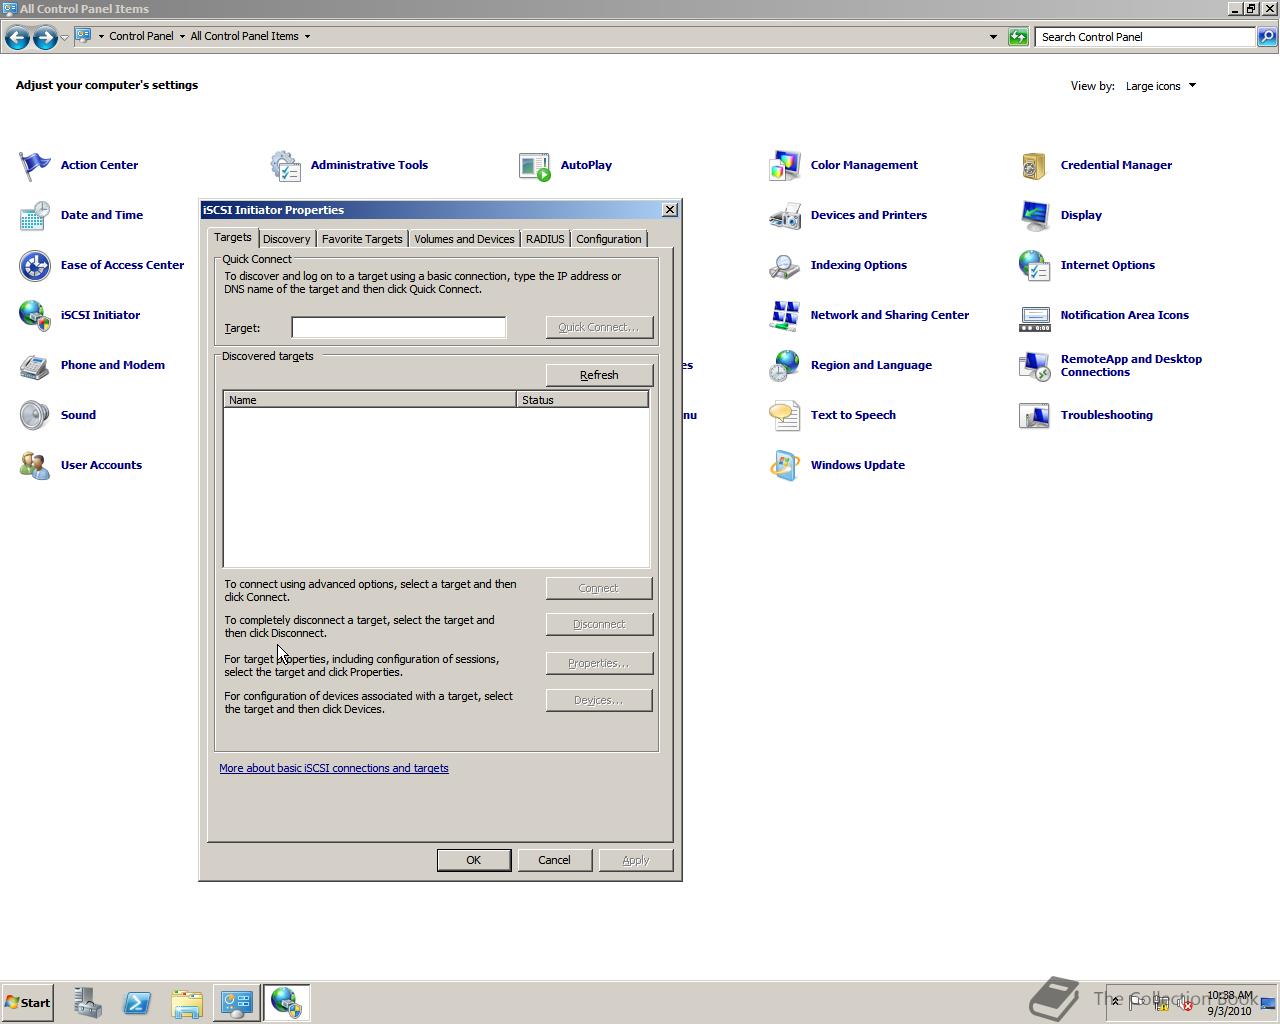The height and width of the screenshot is (1024, 1280).
Task: Click the Refresh button in Discovered targets
Action: click(x=599, y=375)
